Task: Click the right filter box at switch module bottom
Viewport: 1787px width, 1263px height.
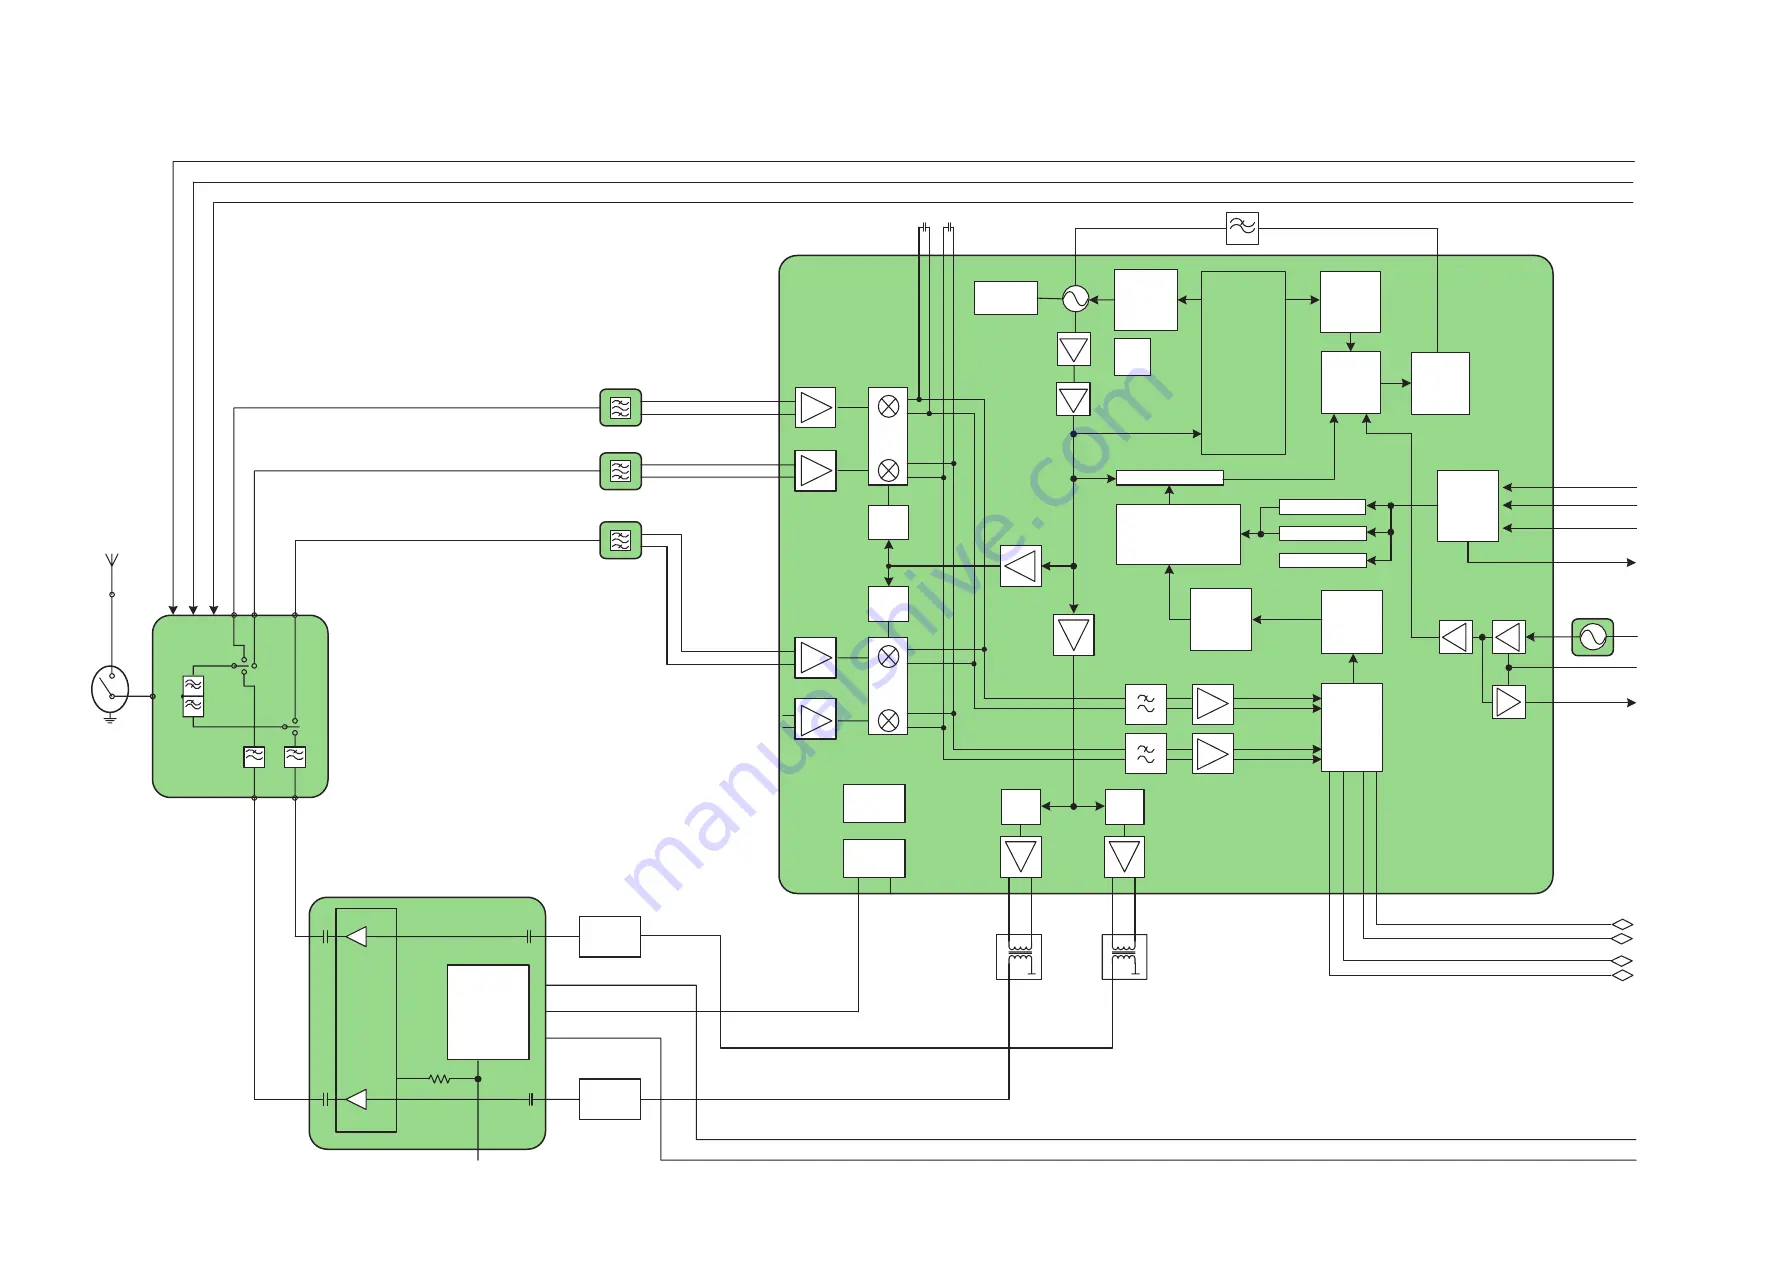Action: coord(295,757)
